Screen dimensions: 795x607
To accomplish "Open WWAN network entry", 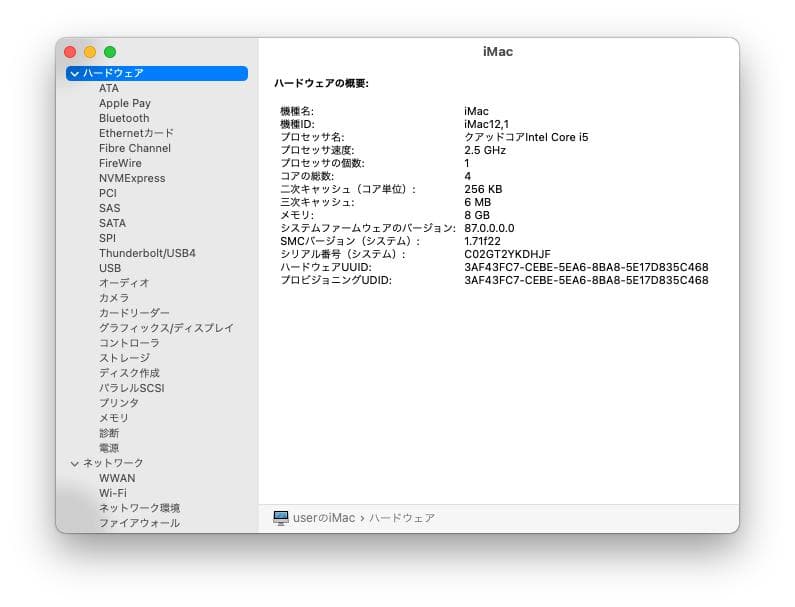I will click(117, 478).
